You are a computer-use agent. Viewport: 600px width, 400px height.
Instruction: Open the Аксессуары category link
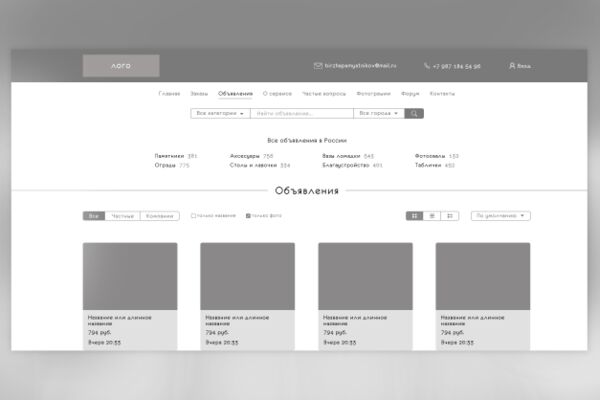tap(245, 156)
